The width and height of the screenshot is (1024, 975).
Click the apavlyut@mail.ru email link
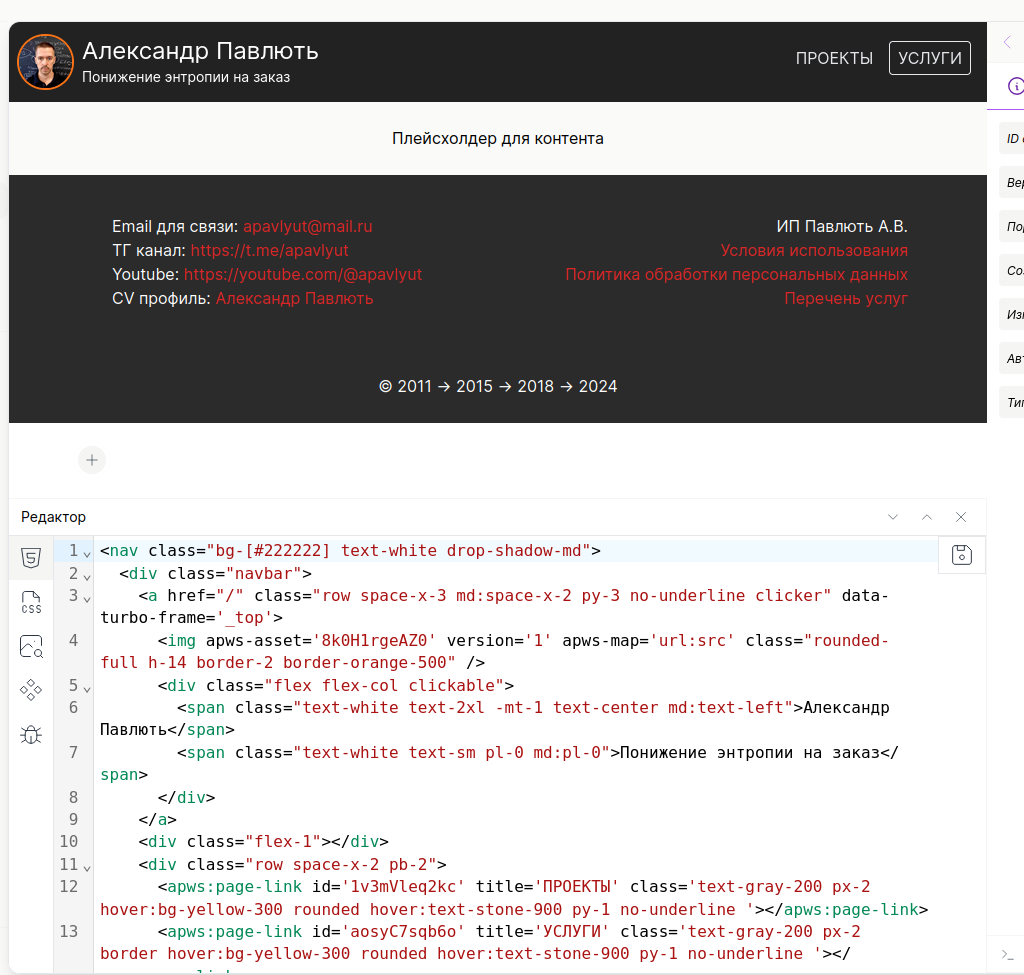click(x=307, y=227)
